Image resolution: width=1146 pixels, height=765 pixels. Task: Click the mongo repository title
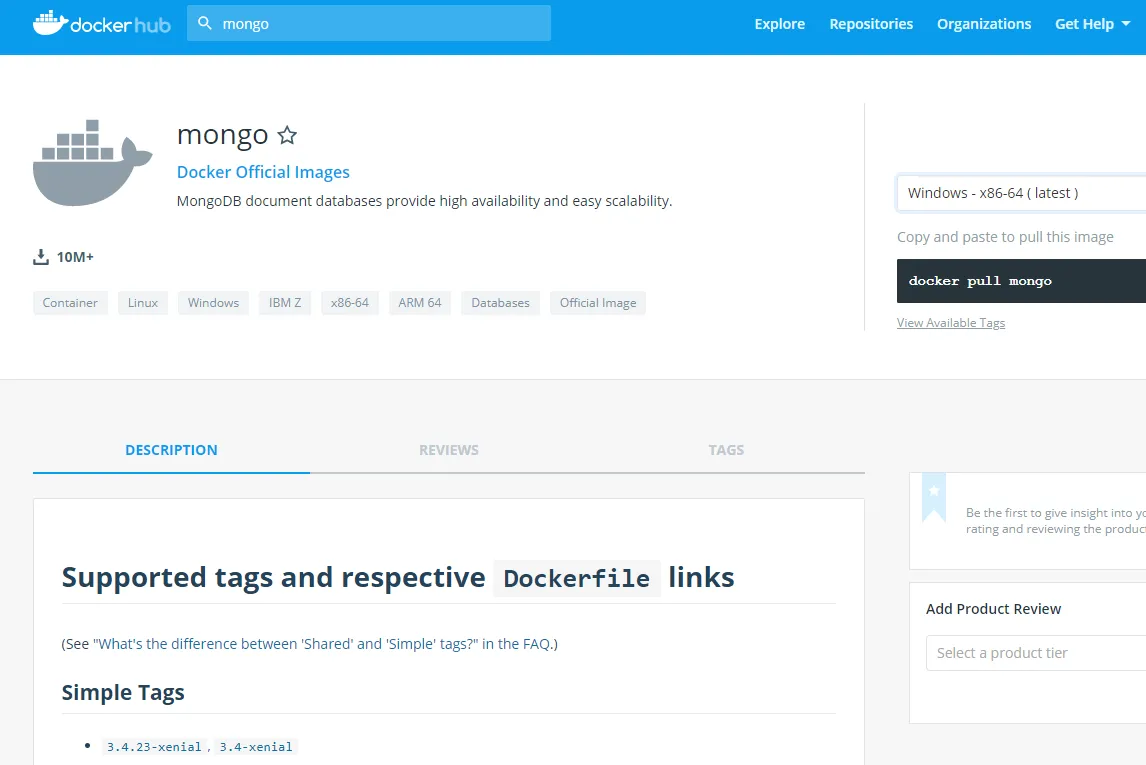point(223,135)
